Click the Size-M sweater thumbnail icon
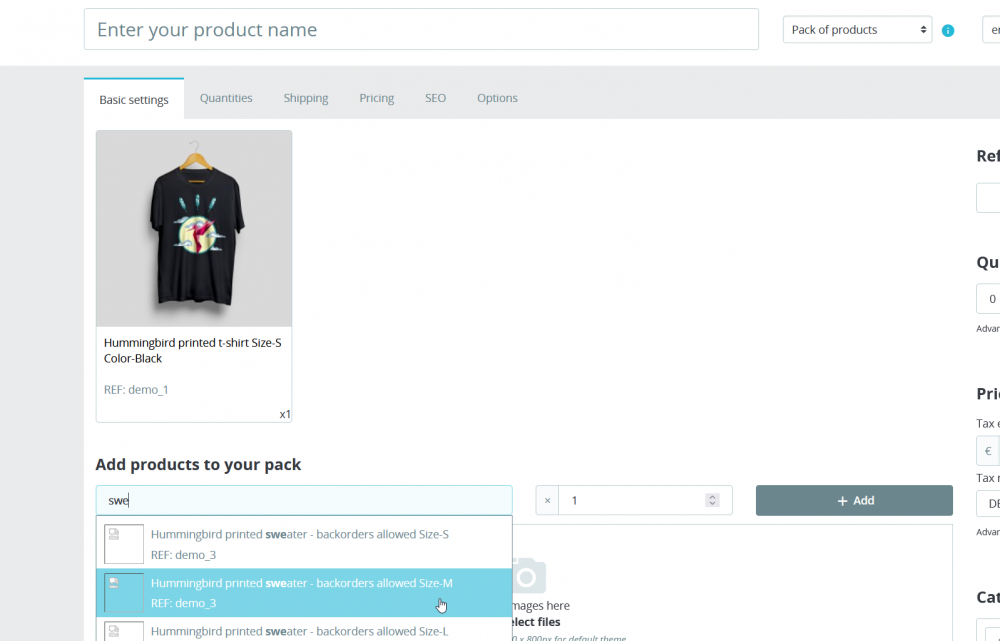Screen dimensions: 1000x641 click(x=124, y=592)
